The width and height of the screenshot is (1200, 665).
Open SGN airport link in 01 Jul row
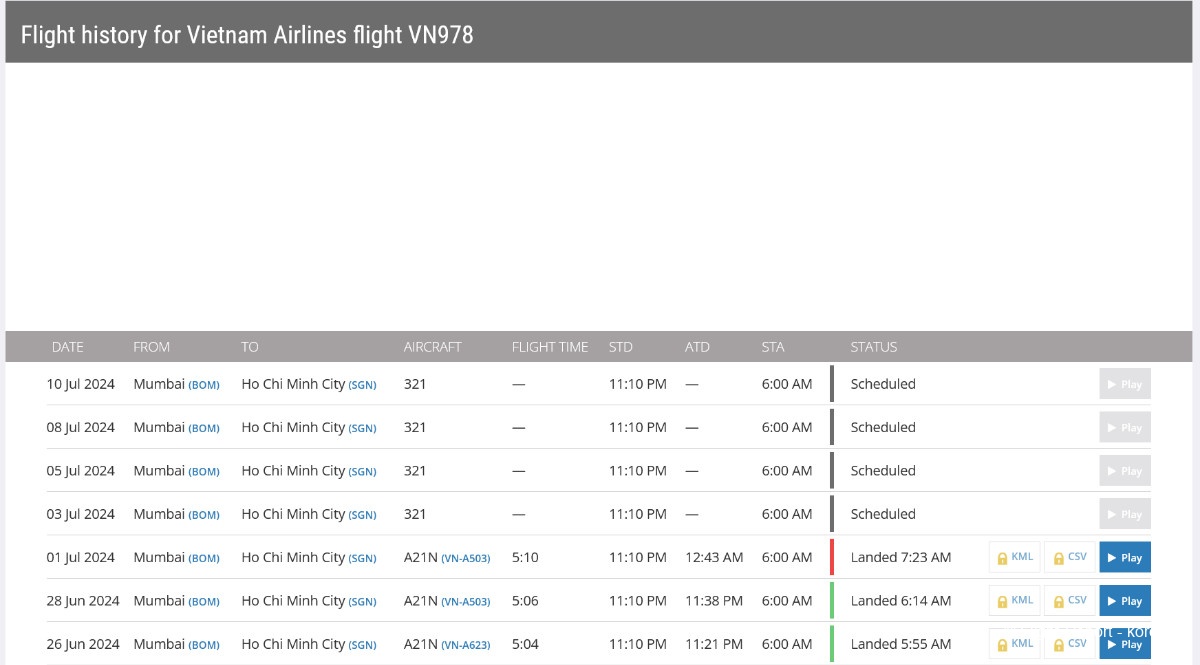pyautogui.click(x=362, y=558)
